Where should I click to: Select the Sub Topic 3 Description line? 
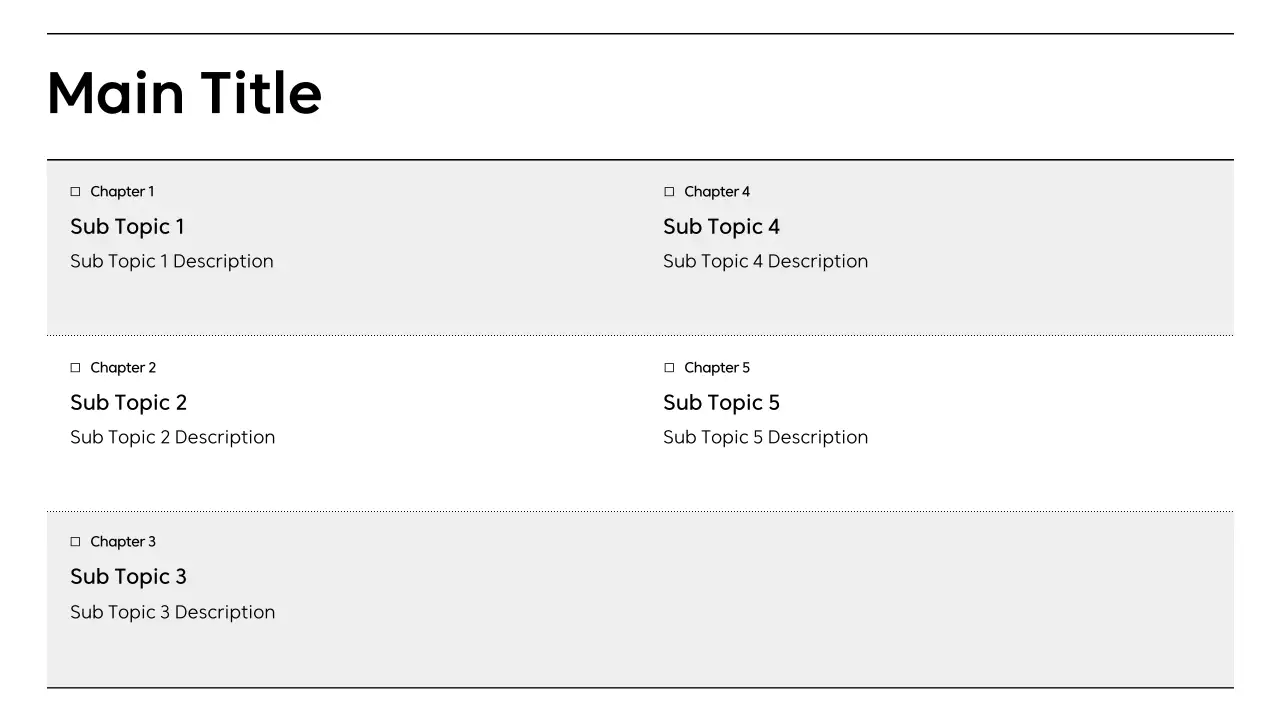coord(172,613)
